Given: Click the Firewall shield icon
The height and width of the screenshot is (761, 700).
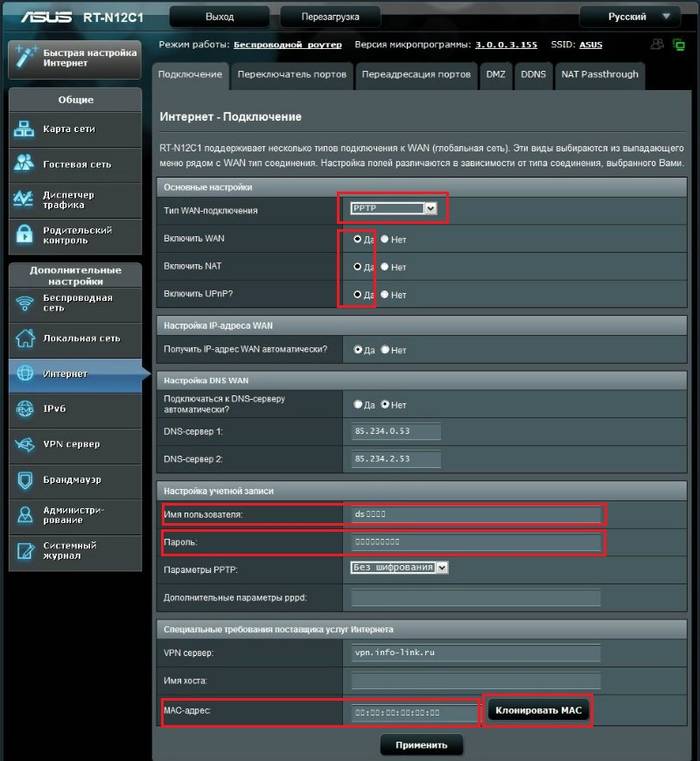Looking at the screenshot, I should tap(25, 480).
